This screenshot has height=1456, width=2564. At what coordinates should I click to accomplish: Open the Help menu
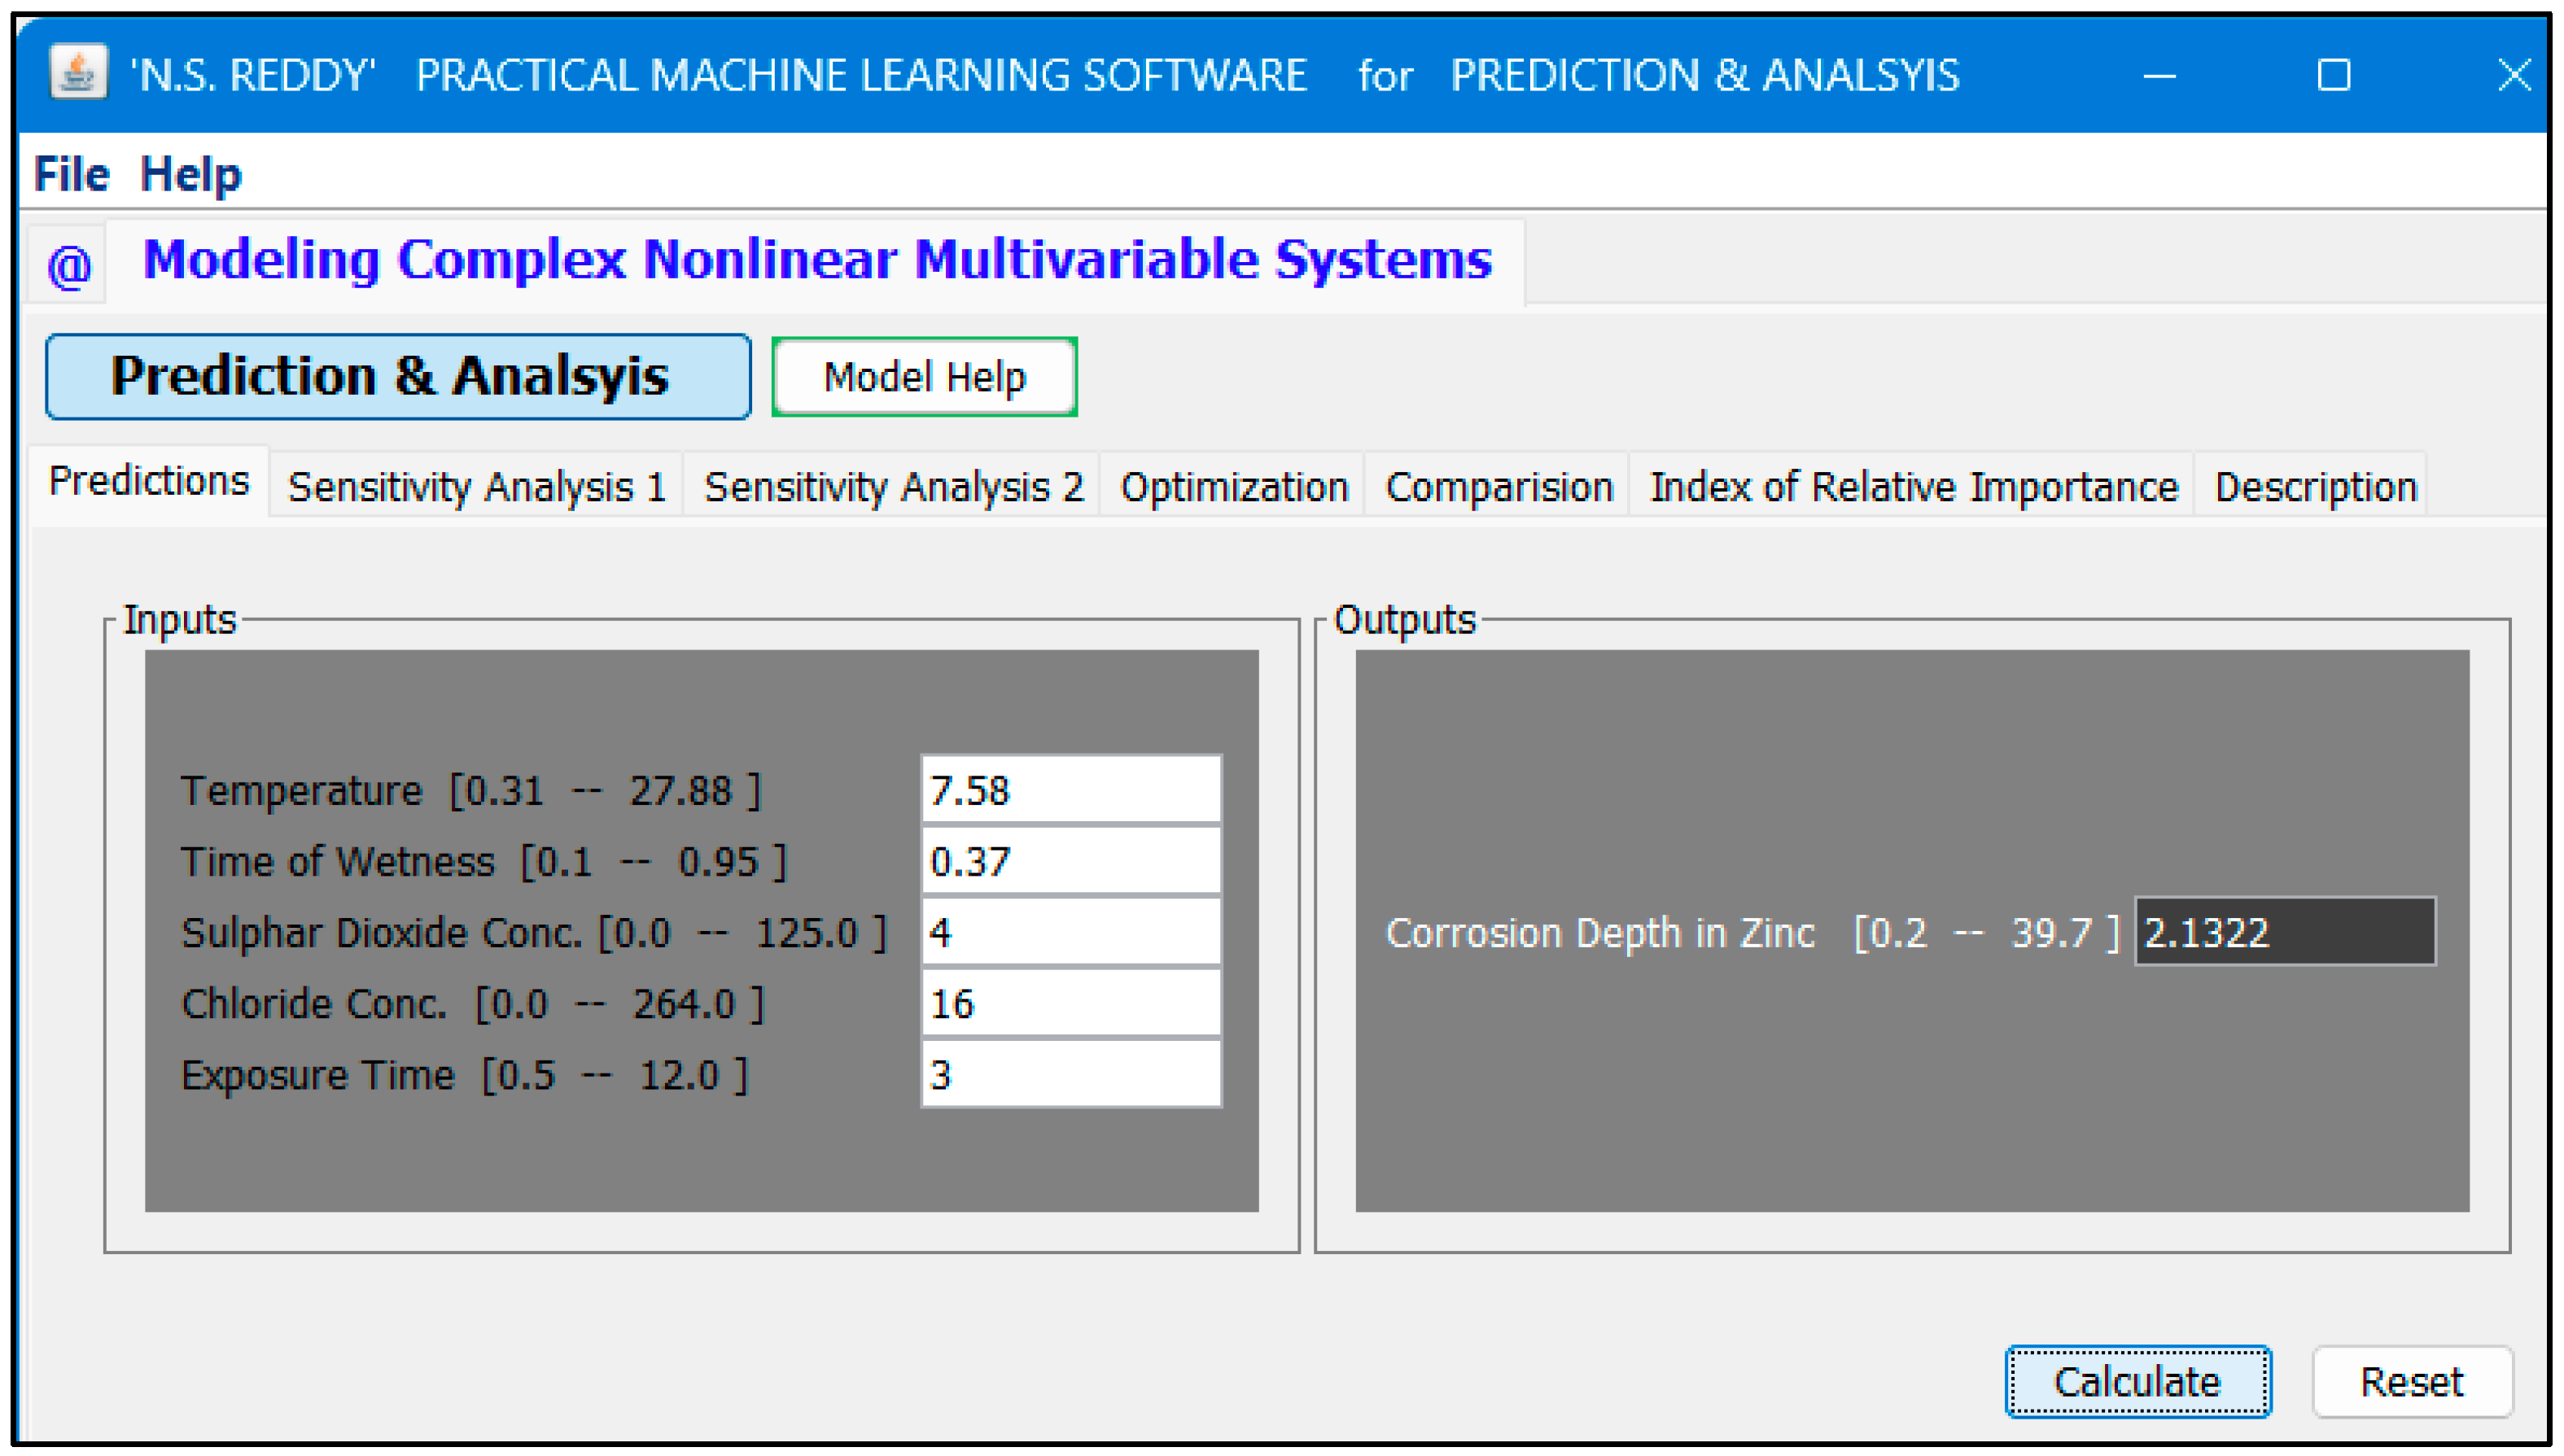click(190, 175)
